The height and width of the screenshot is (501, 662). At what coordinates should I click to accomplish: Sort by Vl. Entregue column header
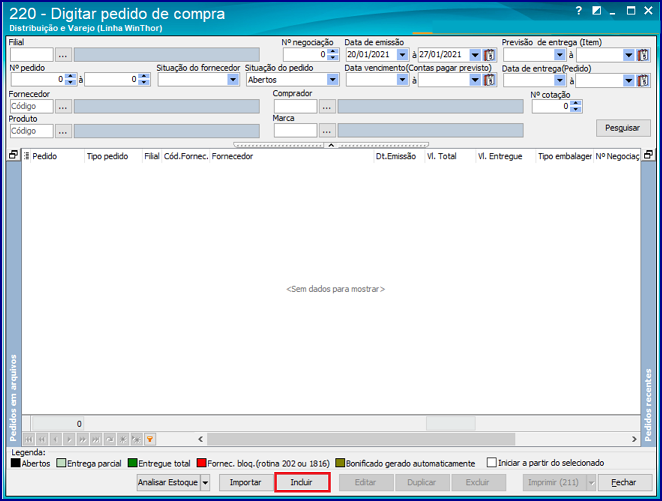(505, 156)
